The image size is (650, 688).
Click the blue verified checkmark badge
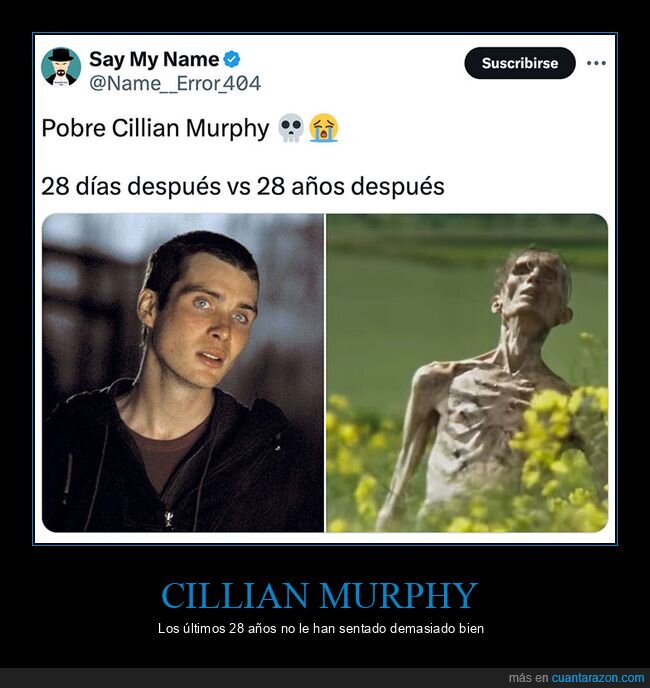(x=232, y=60)
